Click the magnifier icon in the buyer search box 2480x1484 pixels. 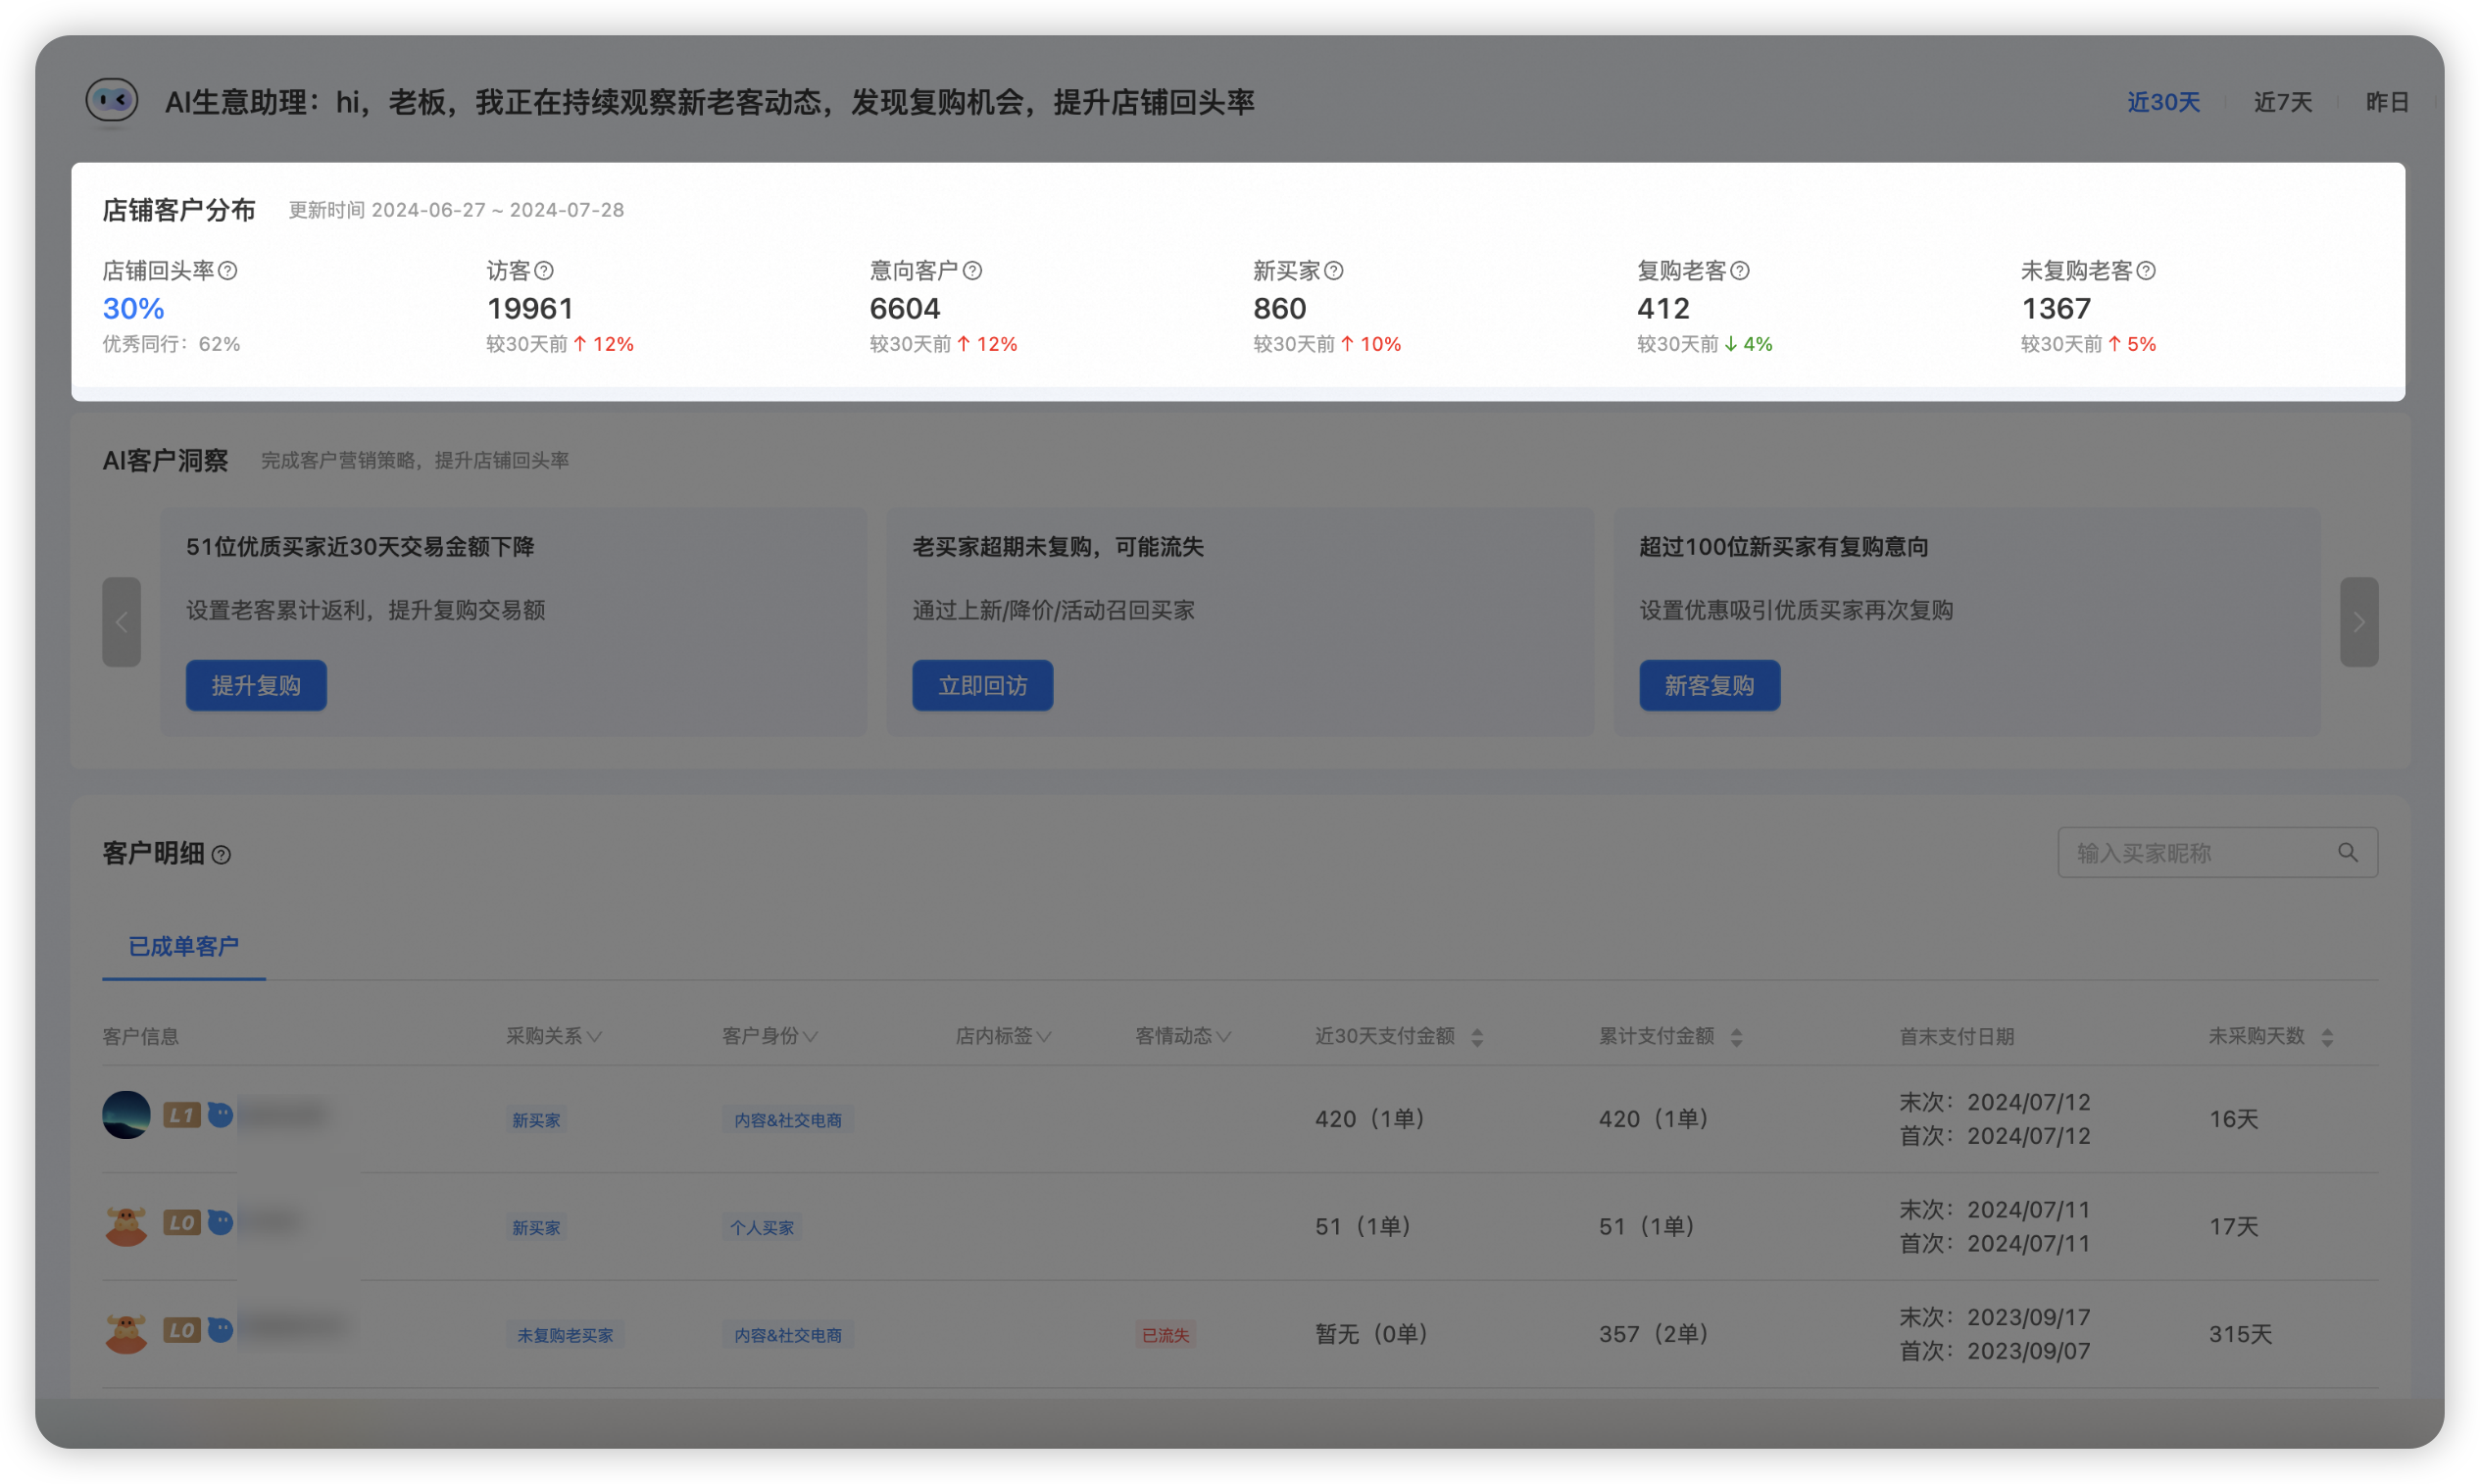[2348, 852]
